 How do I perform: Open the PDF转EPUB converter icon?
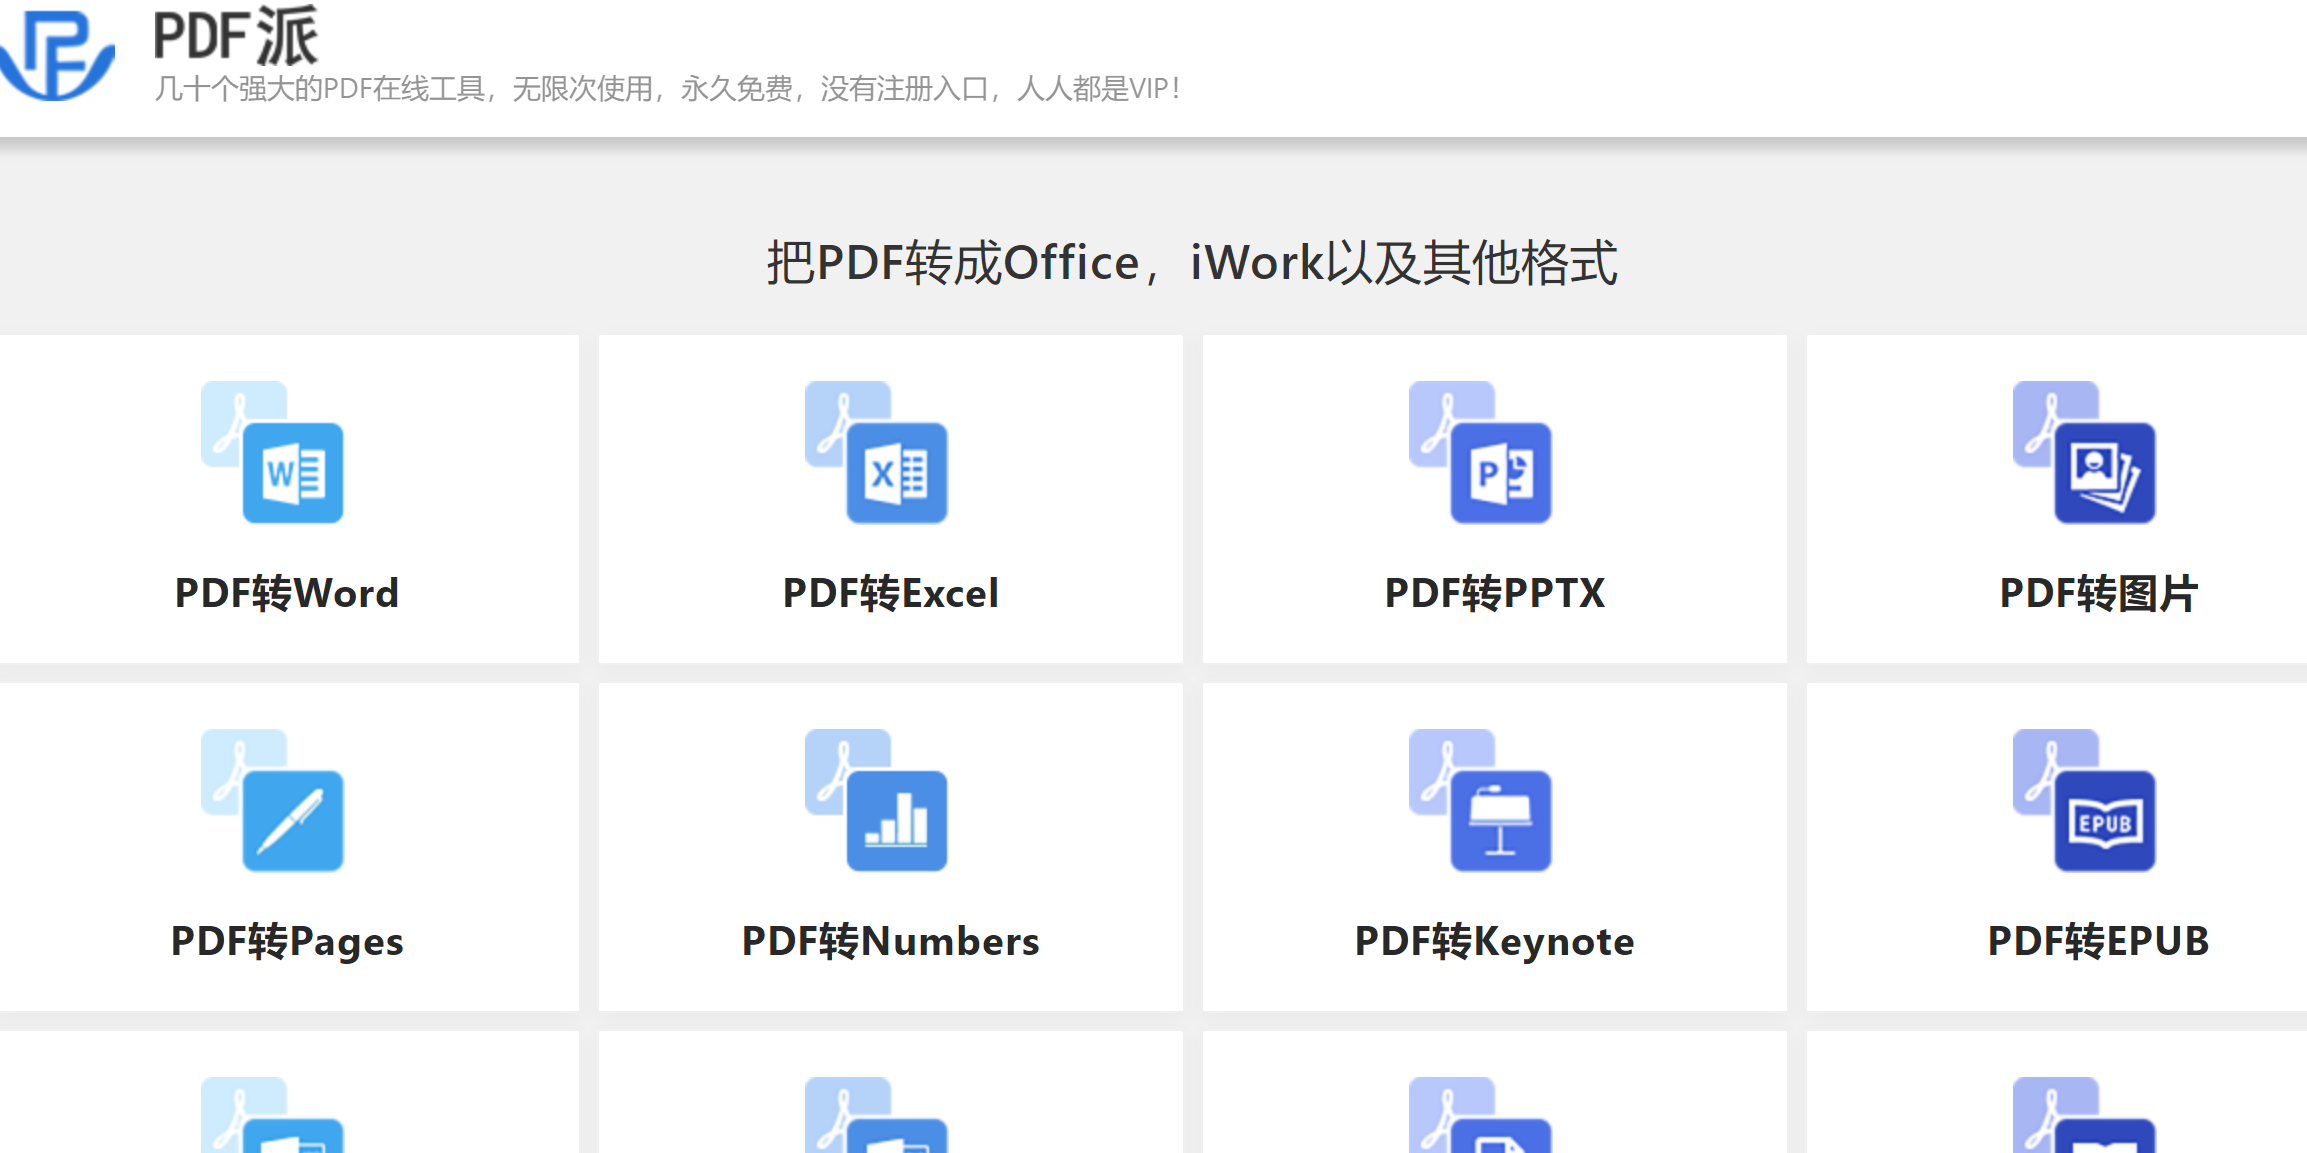(2084, 800)
